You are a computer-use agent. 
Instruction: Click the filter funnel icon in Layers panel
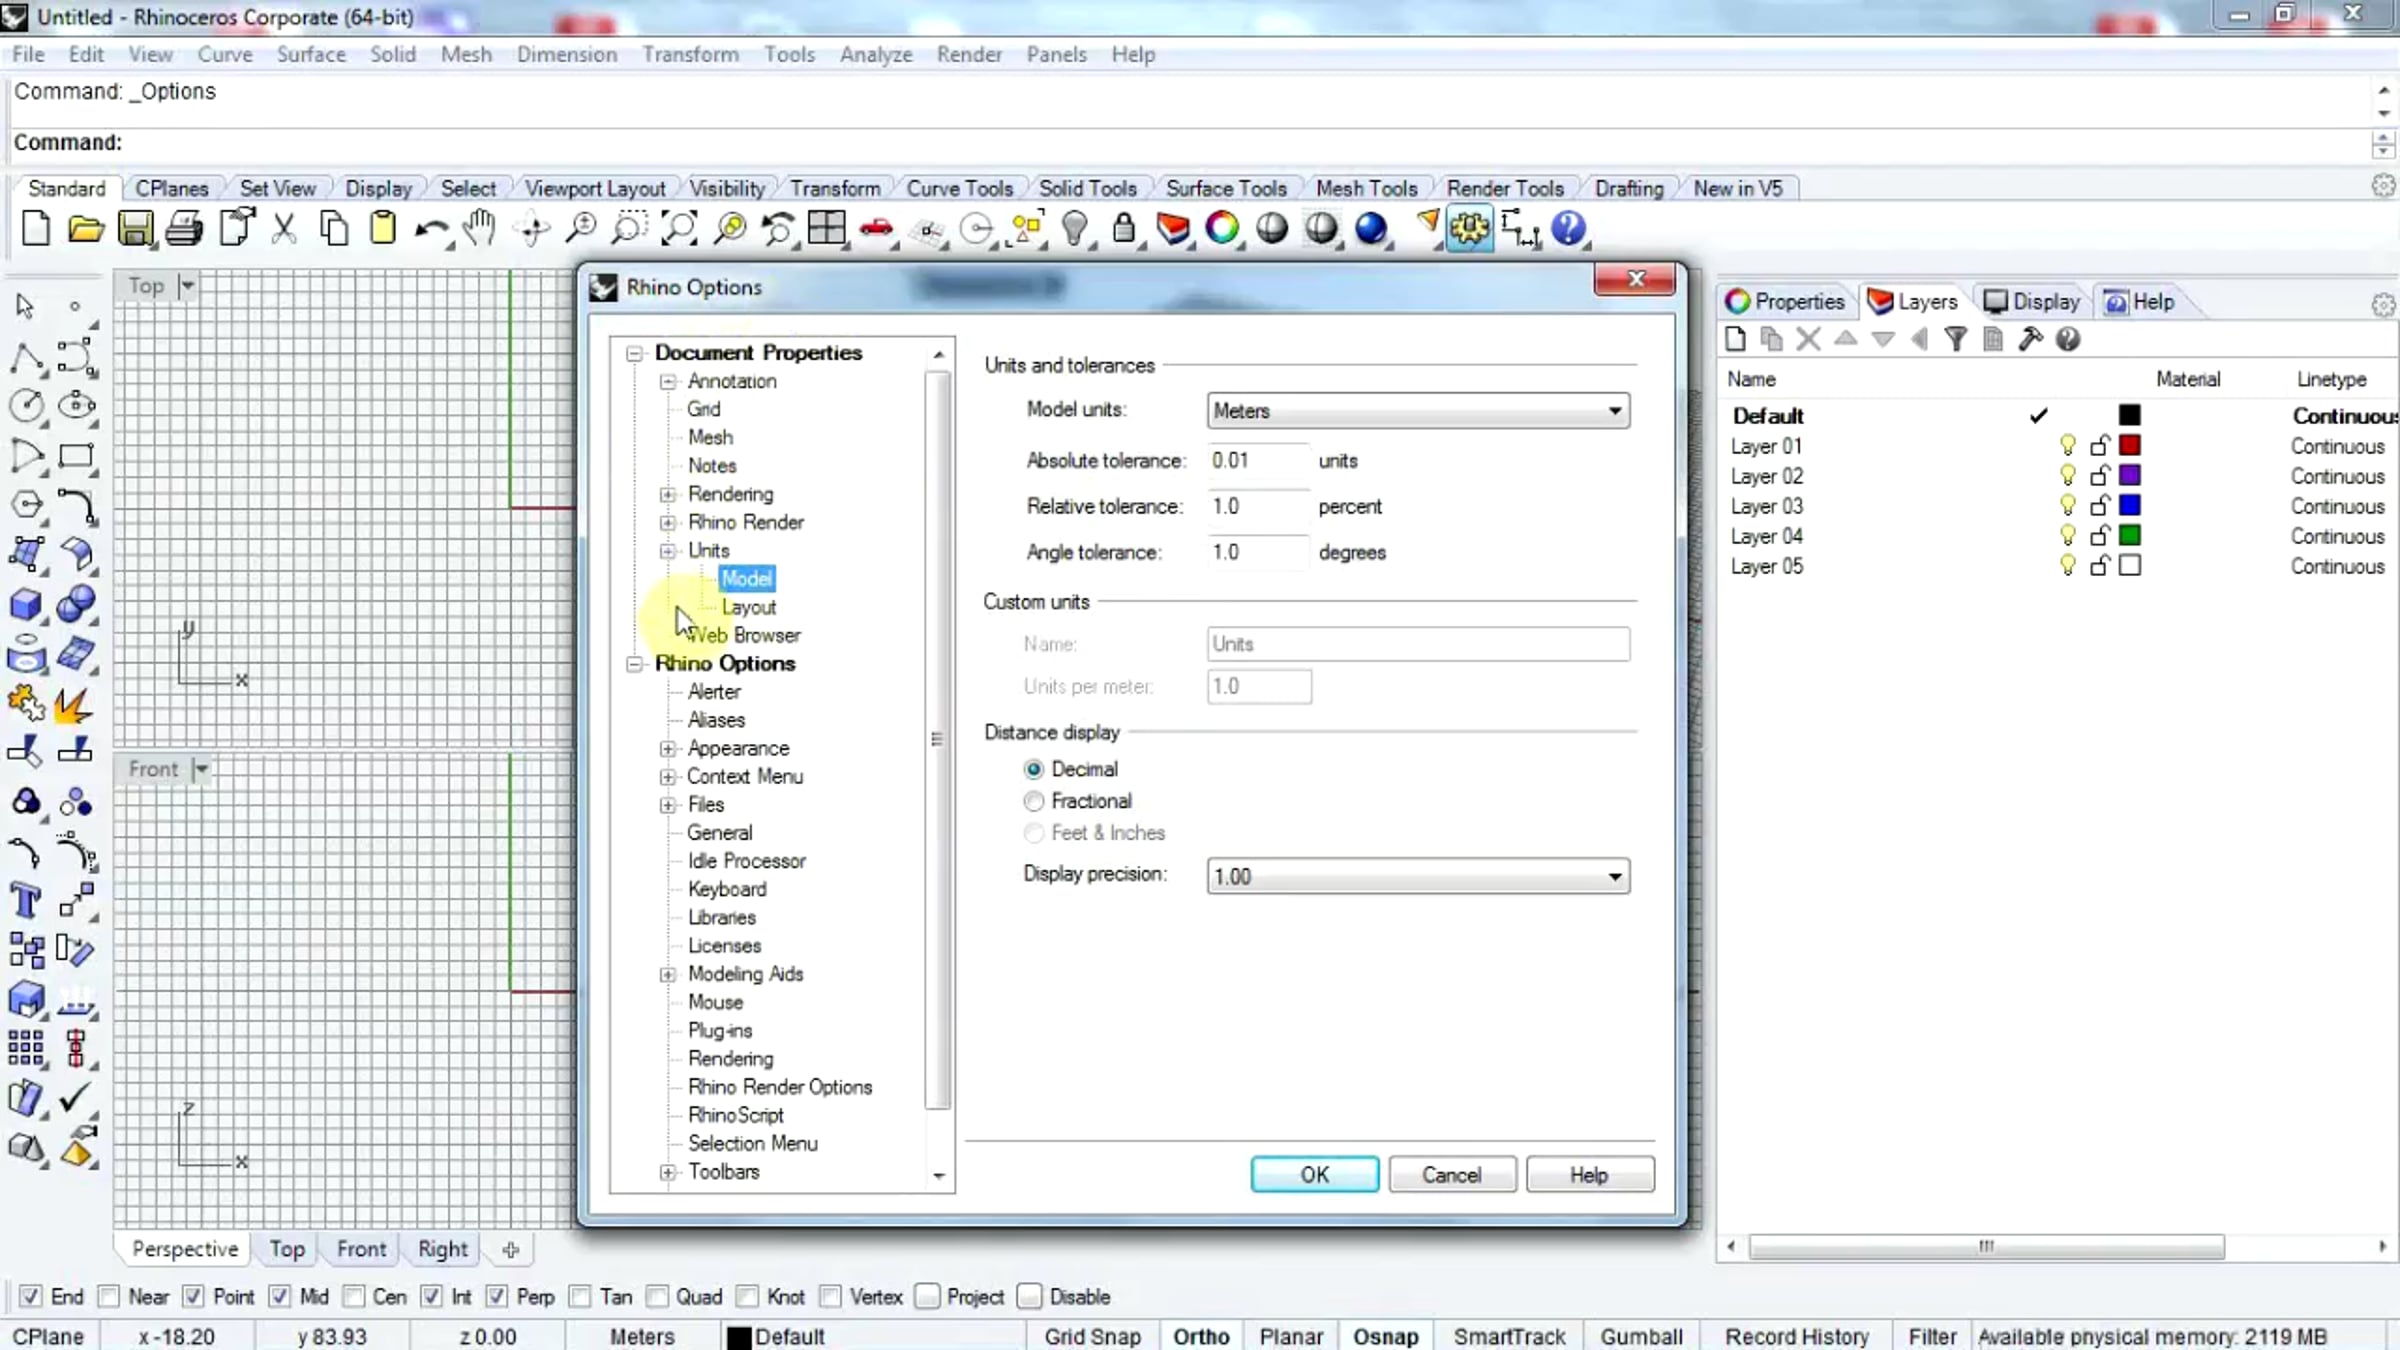(x=1955, y=340)
